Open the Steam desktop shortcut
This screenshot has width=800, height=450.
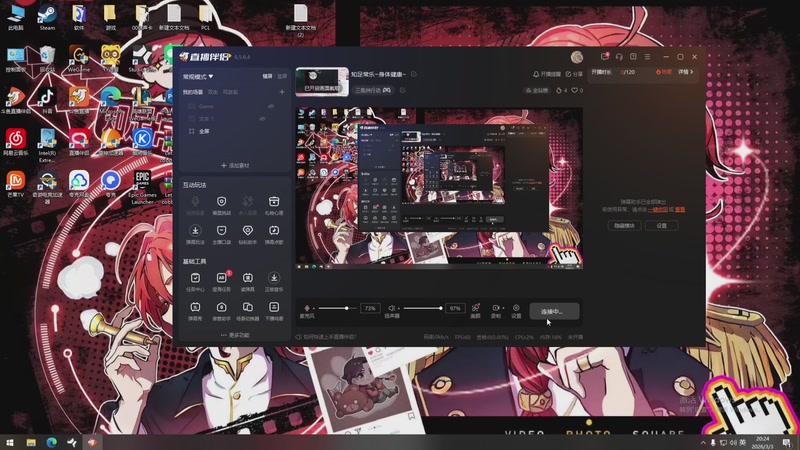(x=47, y=18)
